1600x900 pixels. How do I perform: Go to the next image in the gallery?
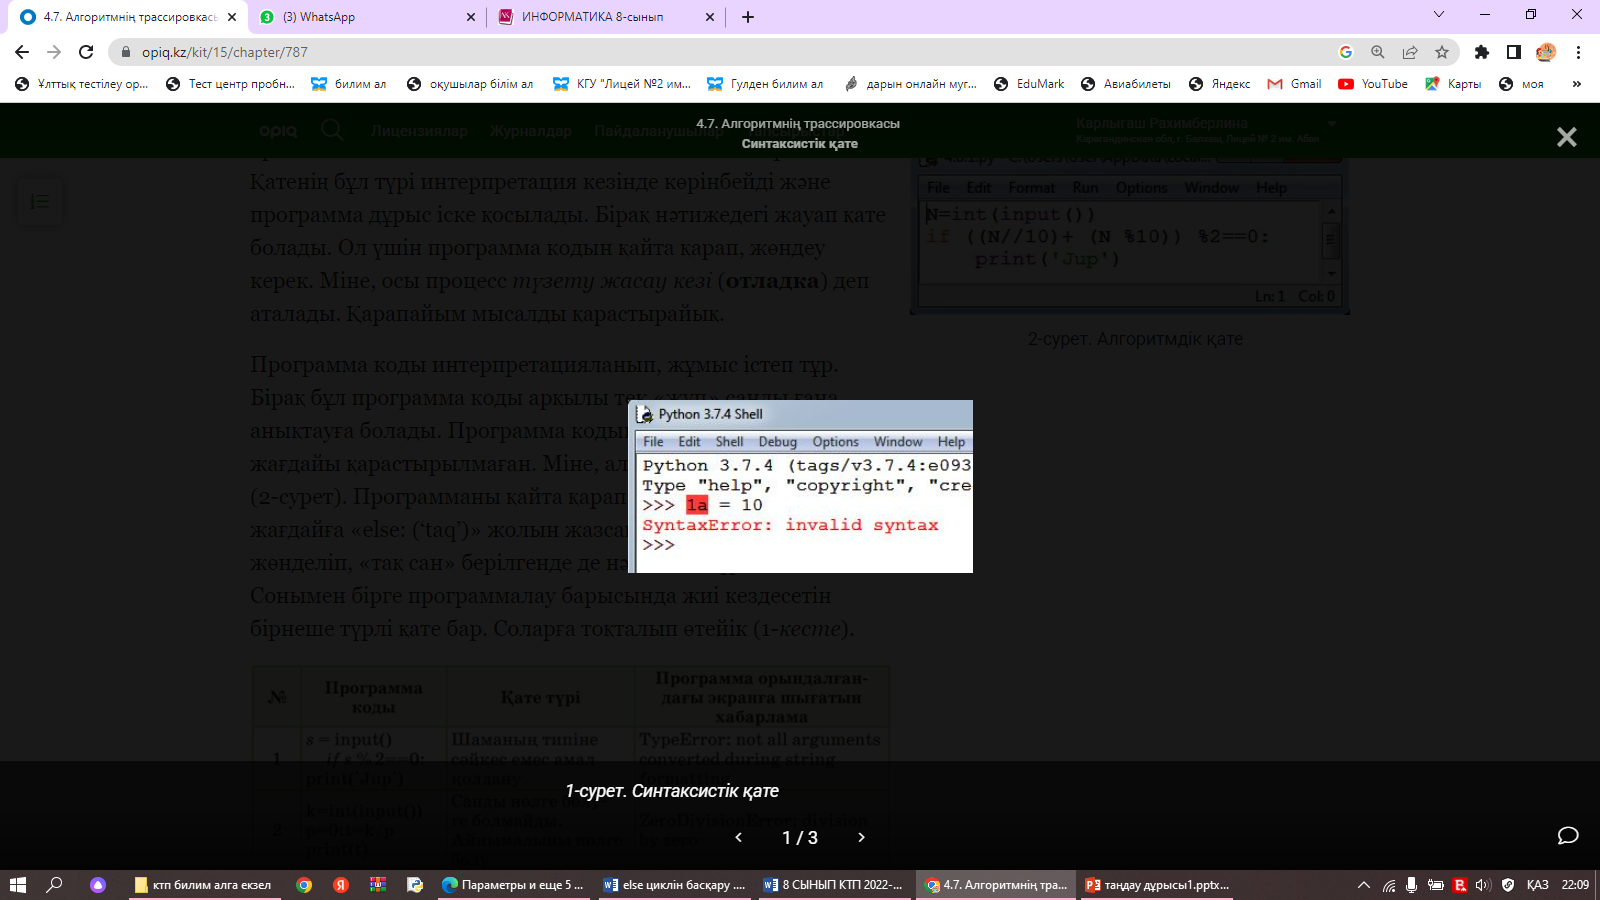pos(861,837)
